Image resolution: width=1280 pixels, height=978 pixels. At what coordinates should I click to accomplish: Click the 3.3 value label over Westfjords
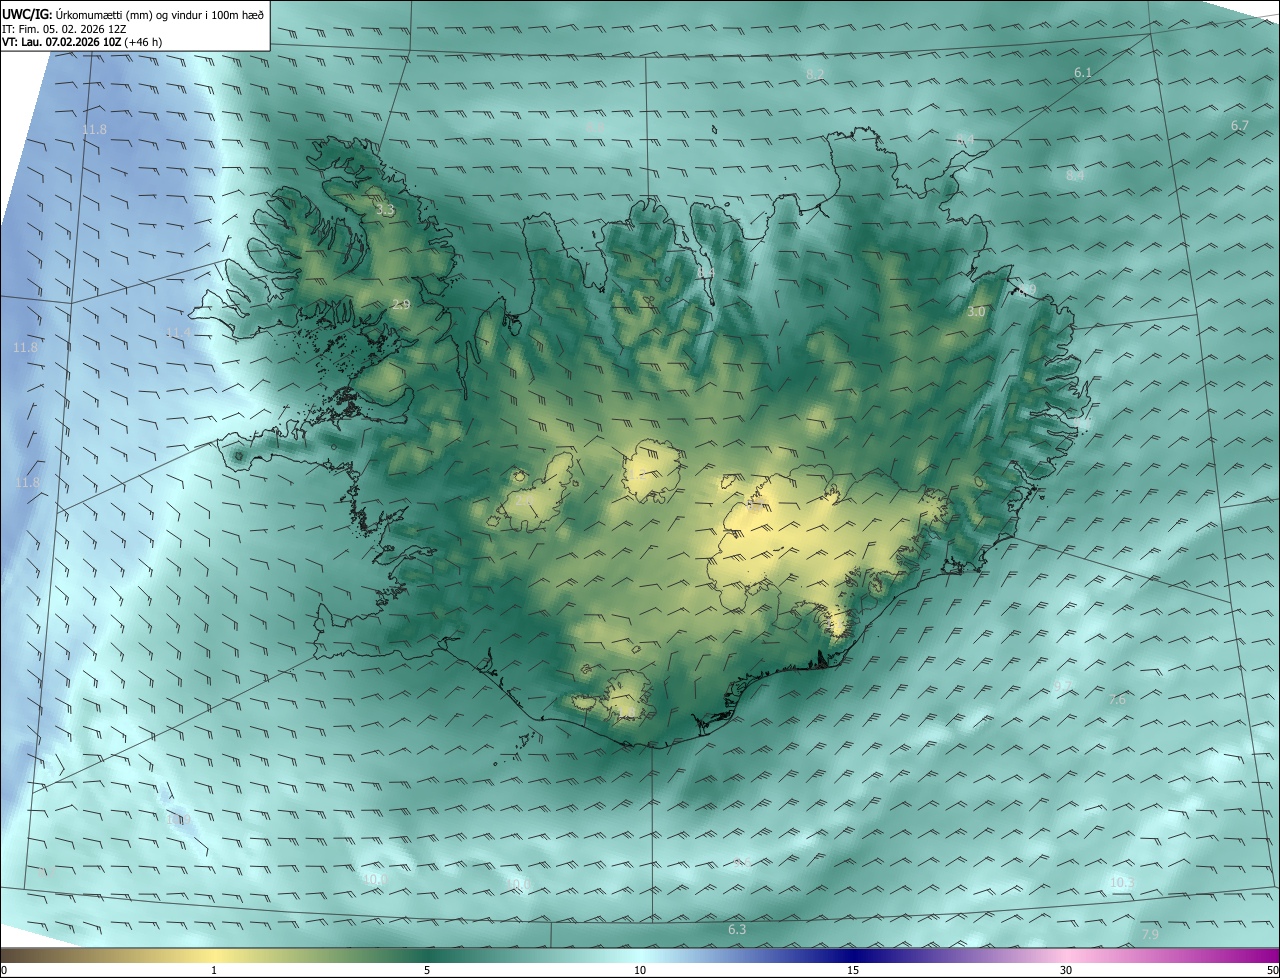point(386,211)
